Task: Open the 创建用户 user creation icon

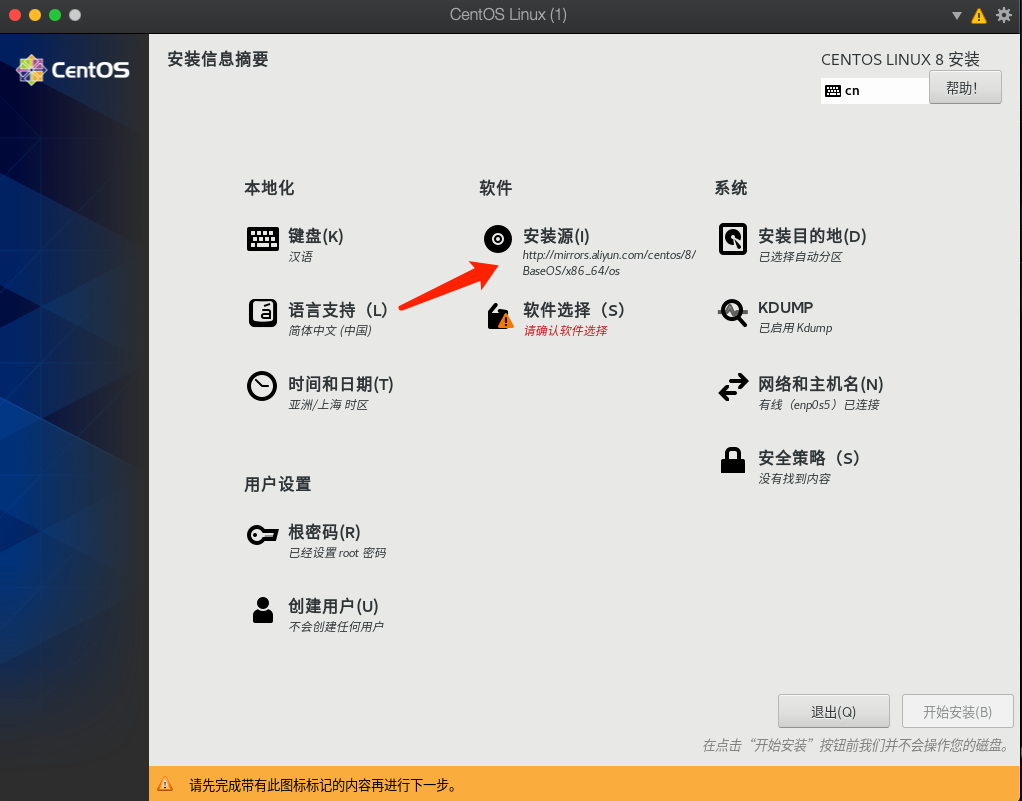Action: point(262,607)
